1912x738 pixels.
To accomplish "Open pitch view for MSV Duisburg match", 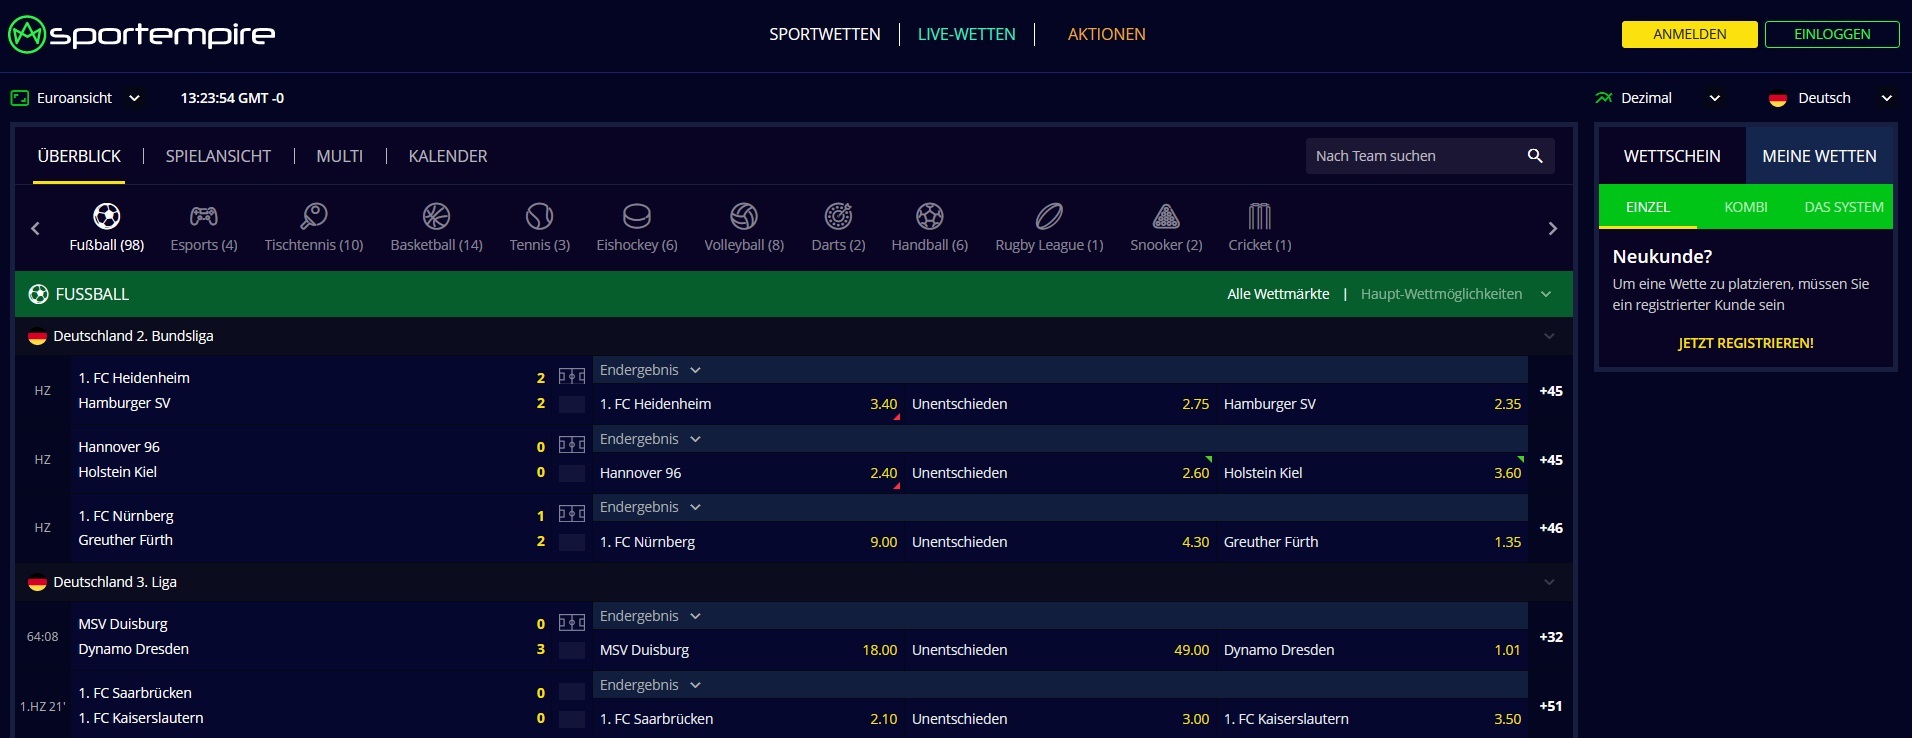I will (572, 623).
